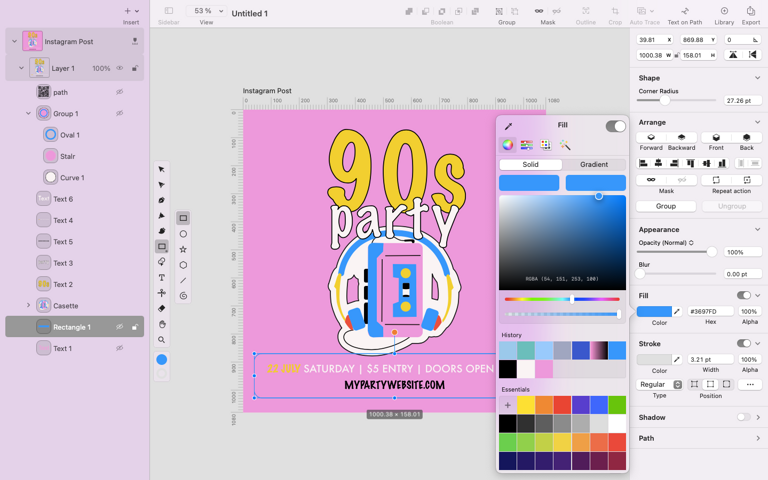This screenshot has width=768, height=480.
Task: Choose the Oval shape tool
Action: 183,234
